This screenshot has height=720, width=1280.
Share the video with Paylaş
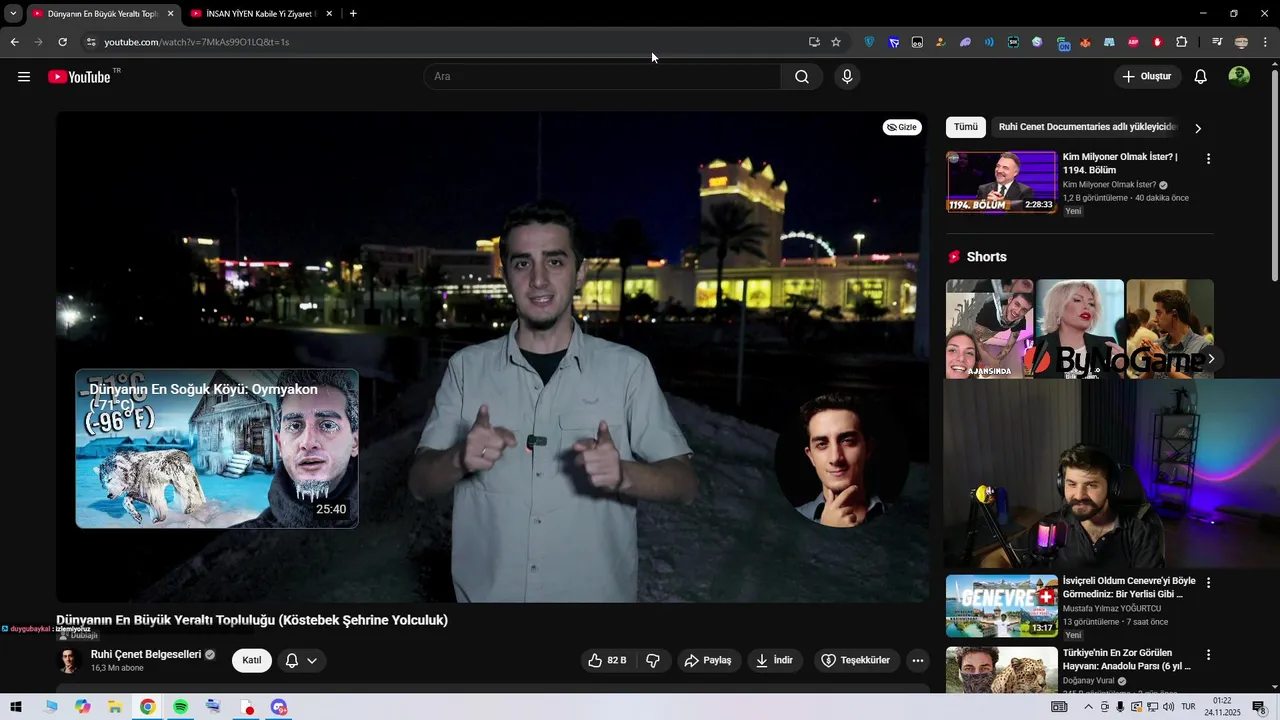[708, 660]
